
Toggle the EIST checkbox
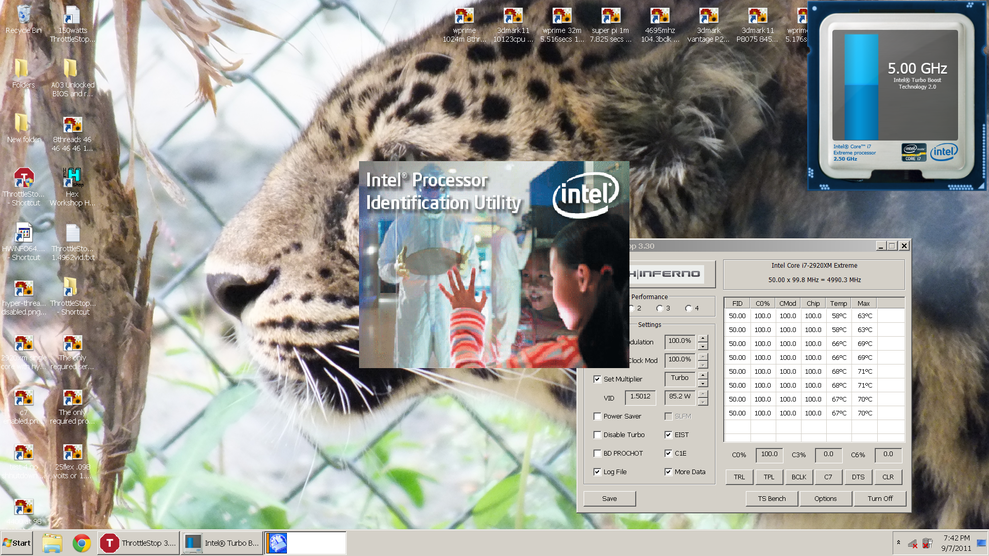(x=668, y=434)
